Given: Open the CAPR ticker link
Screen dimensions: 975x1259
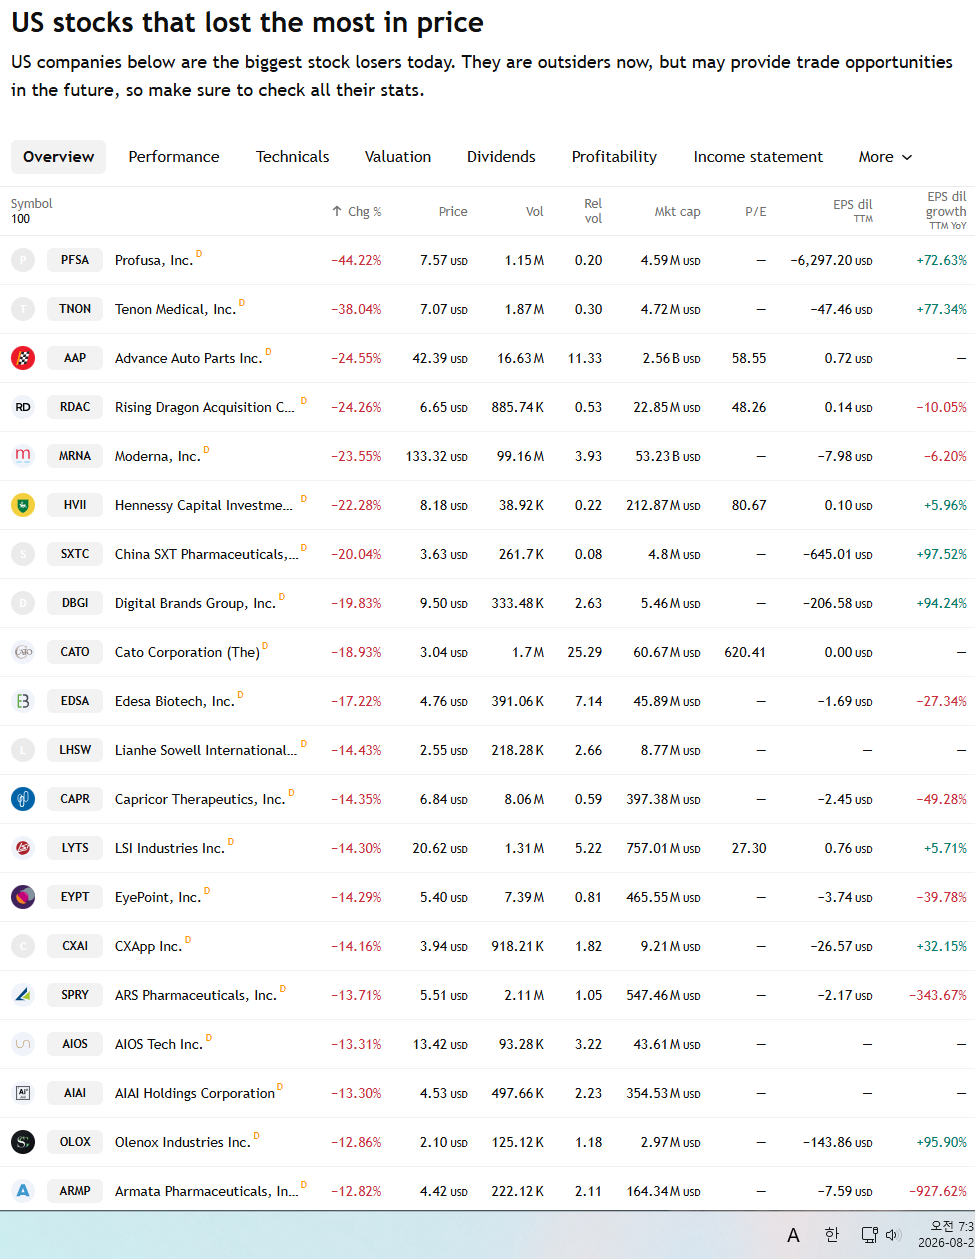Looking at the screenshot, I should coord(75,799).
